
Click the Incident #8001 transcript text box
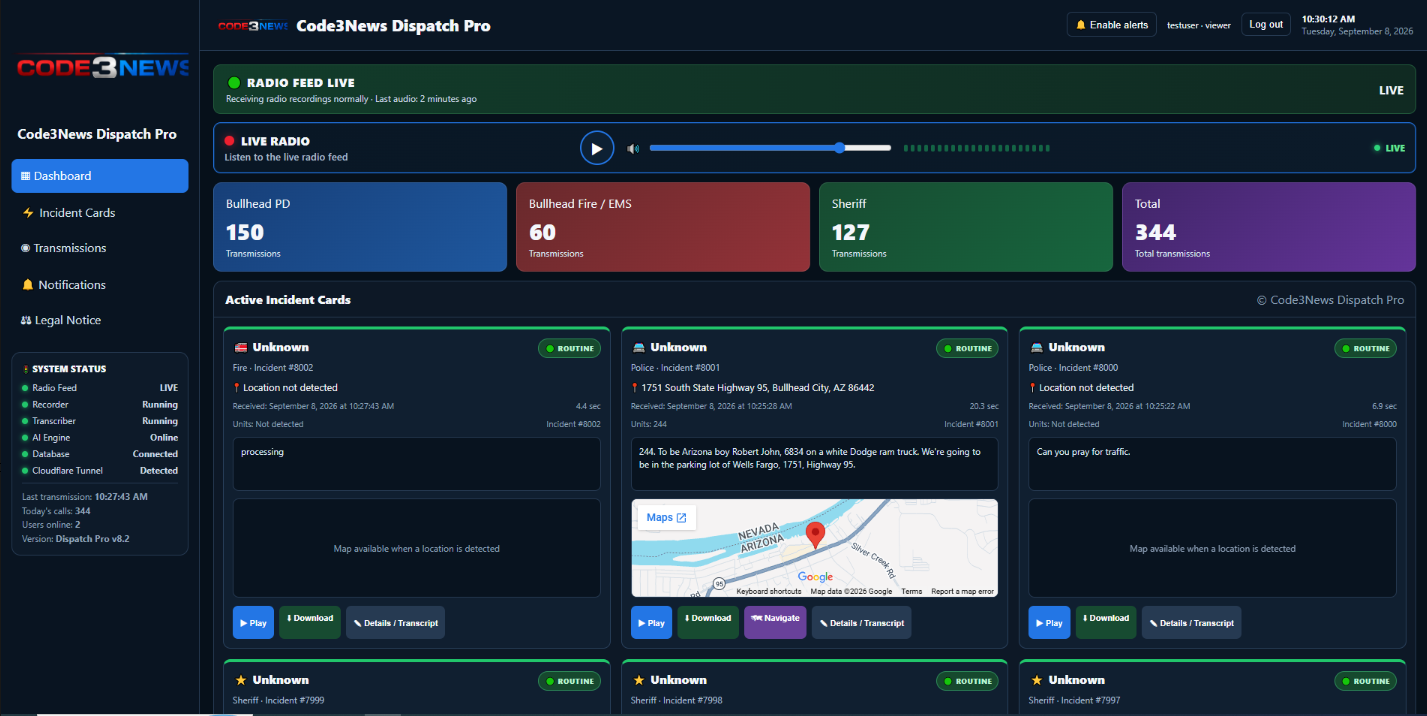(814, 464)
